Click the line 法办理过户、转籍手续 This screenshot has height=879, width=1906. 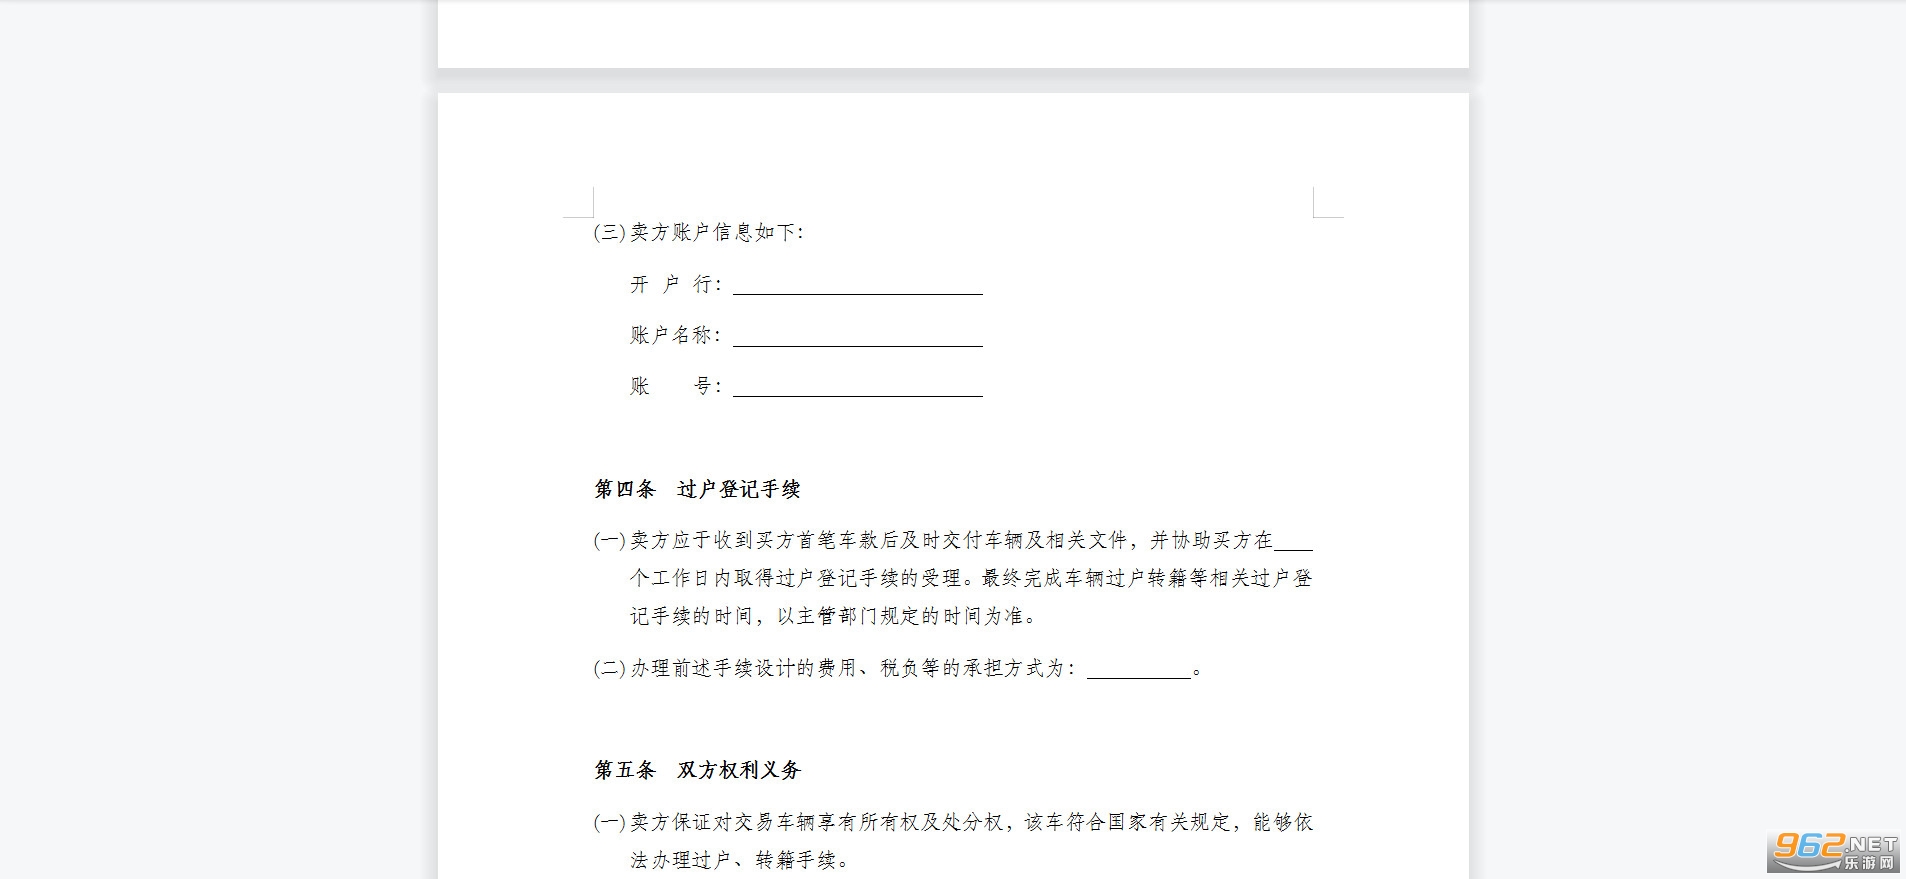[x=740, y=860]
